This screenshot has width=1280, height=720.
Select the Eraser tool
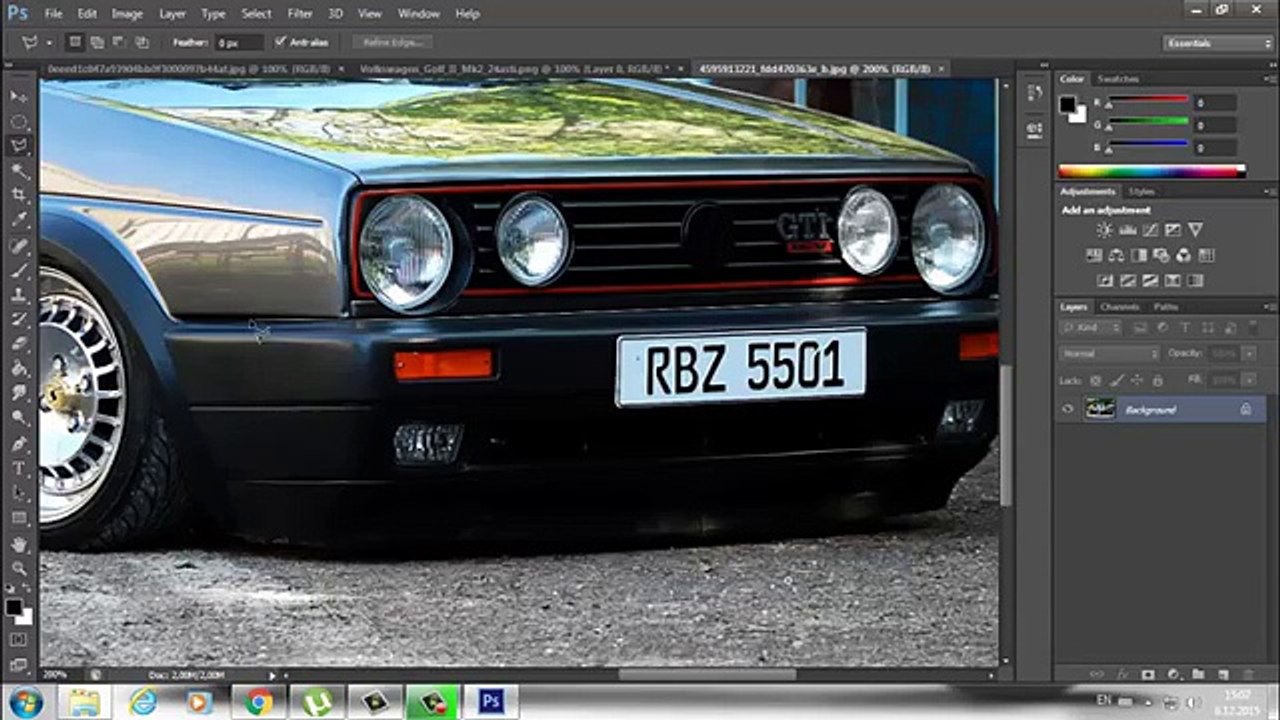pyautogui.click(x=19, y=345)
